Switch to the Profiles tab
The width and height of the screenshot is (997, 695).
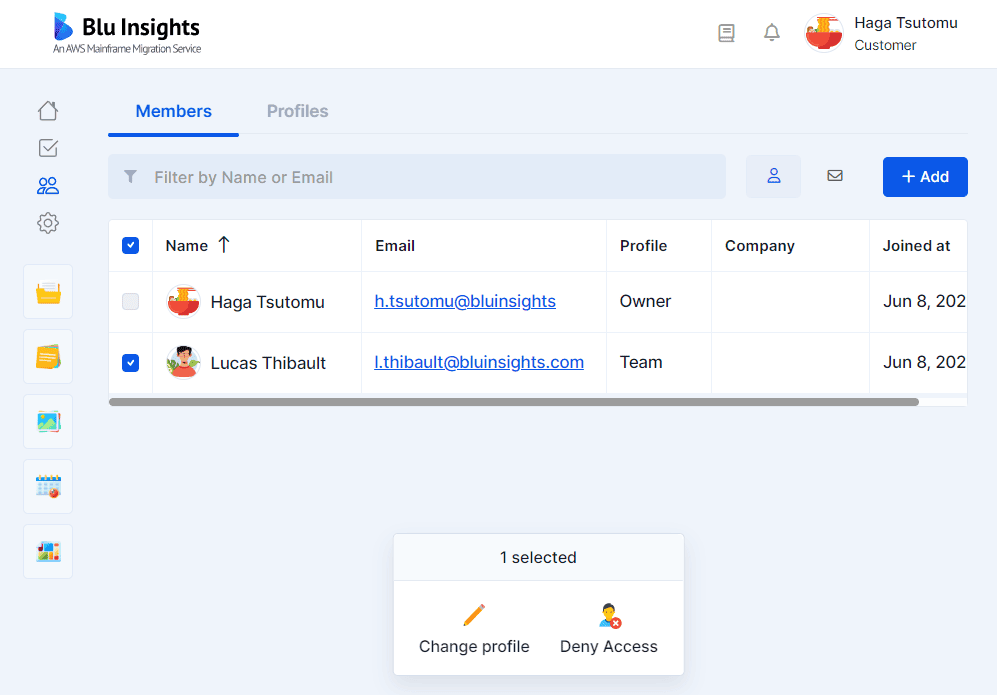coord(297,111)
